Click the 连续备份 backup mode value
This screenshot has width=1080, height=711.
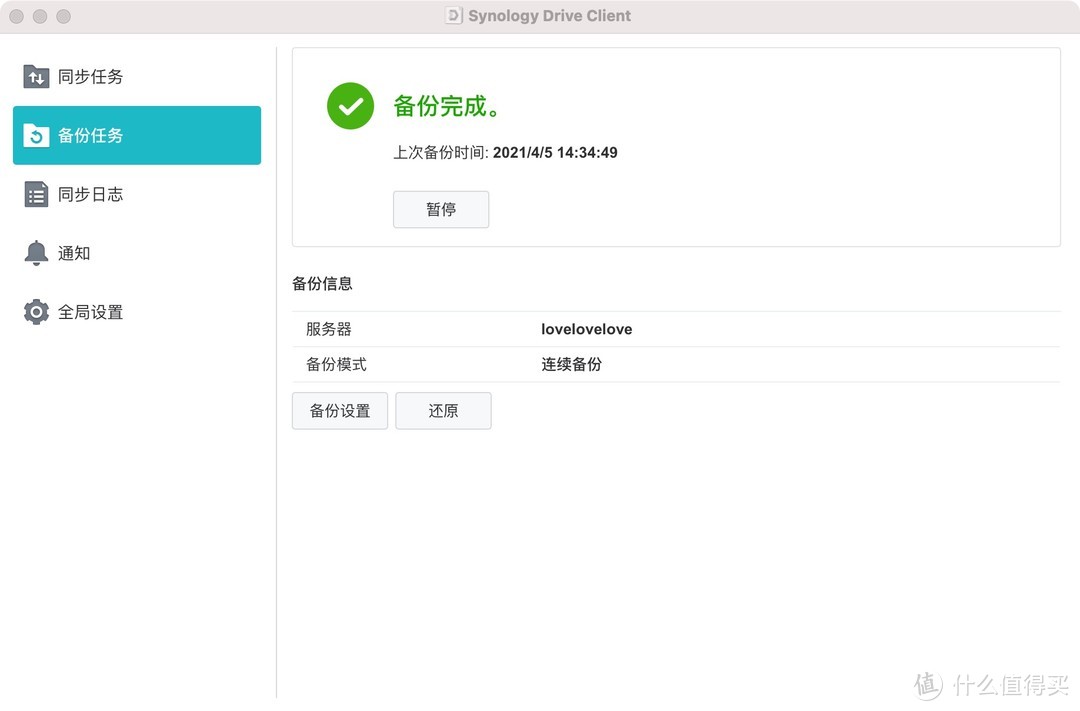[x=572, y=364]
